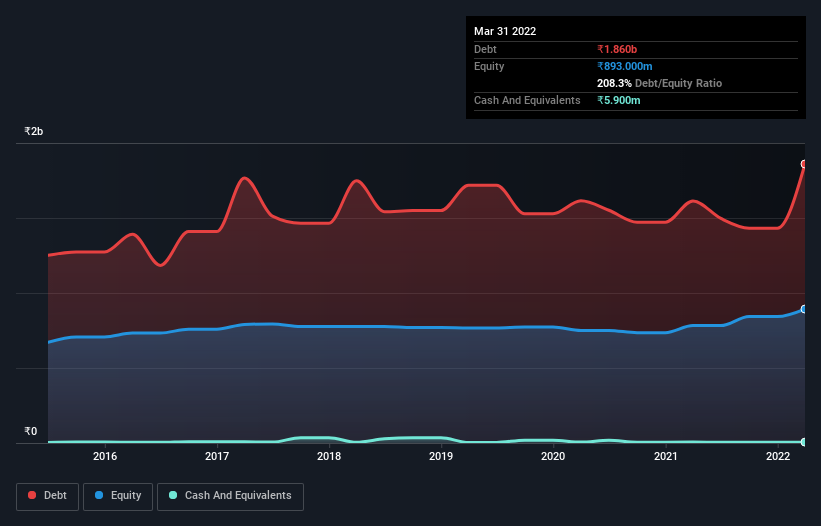This screenshot has height=526, width=821.
Task: Click the ₹5.900m cash value
Action: 618,100
